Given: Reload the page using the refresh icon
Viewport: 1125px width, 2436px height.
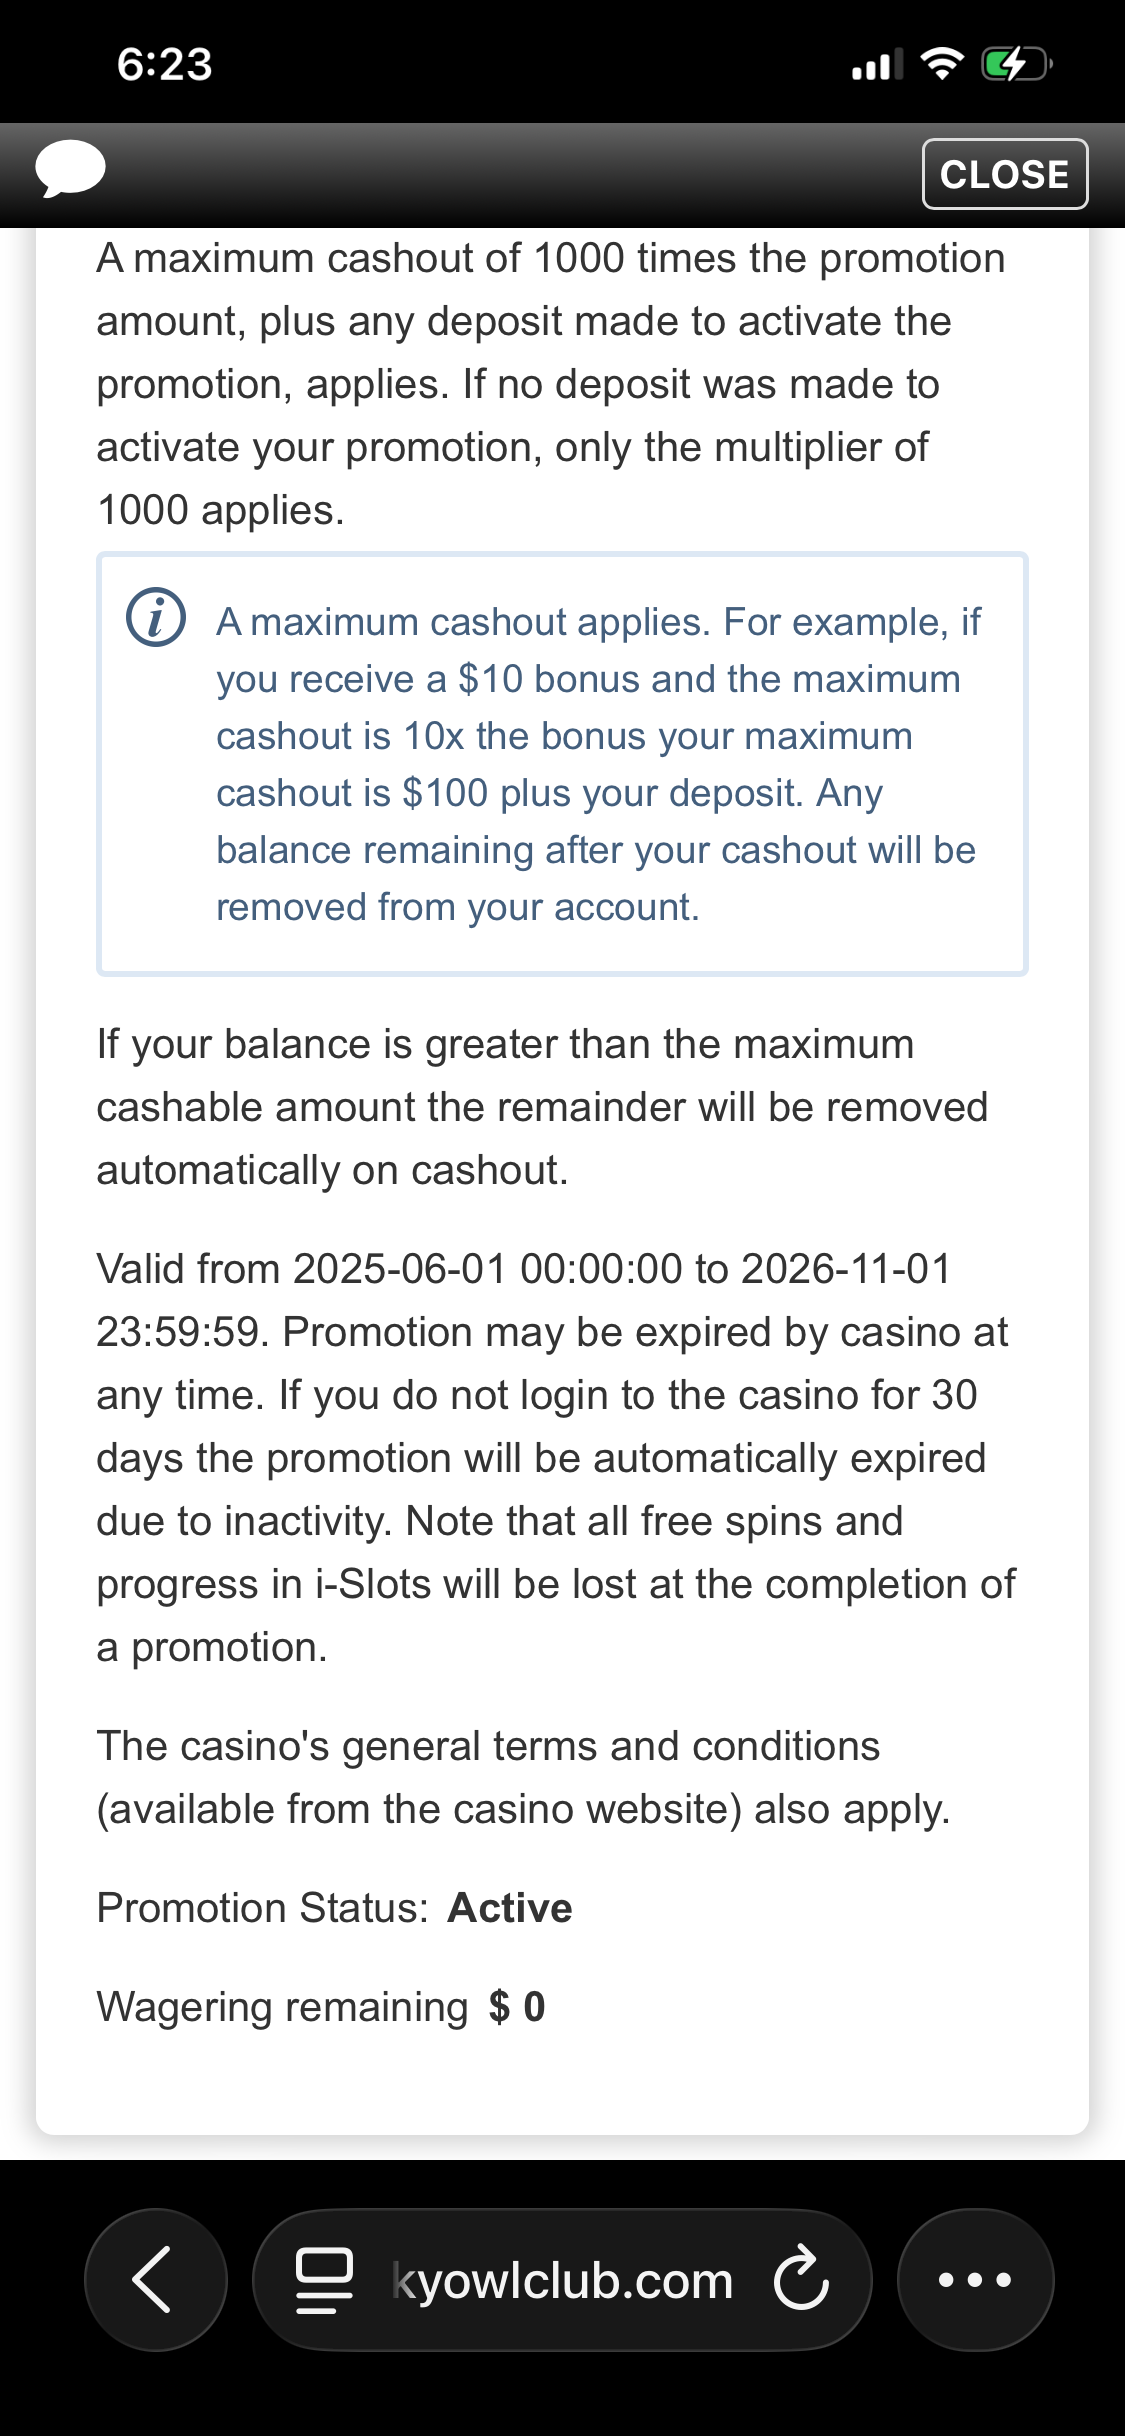Looking at the screenshot, I should pos(801,2280).
